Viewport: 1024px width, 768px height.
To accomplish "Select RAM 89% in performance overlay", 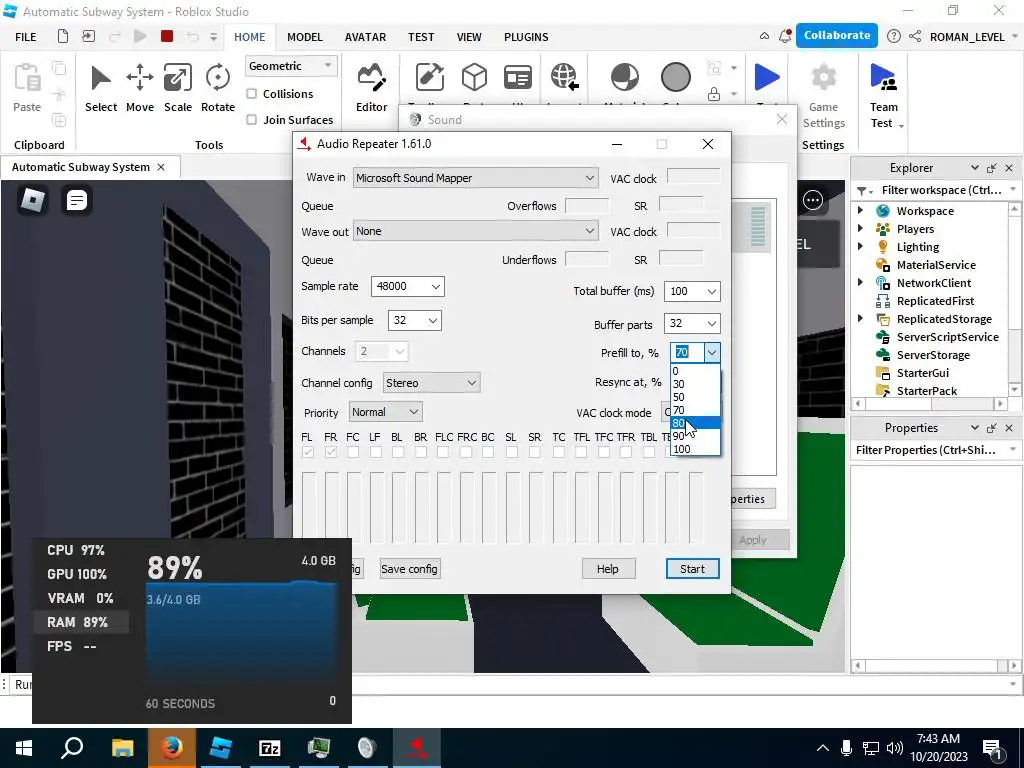I will pyautogui.click(x=81, y=622).
